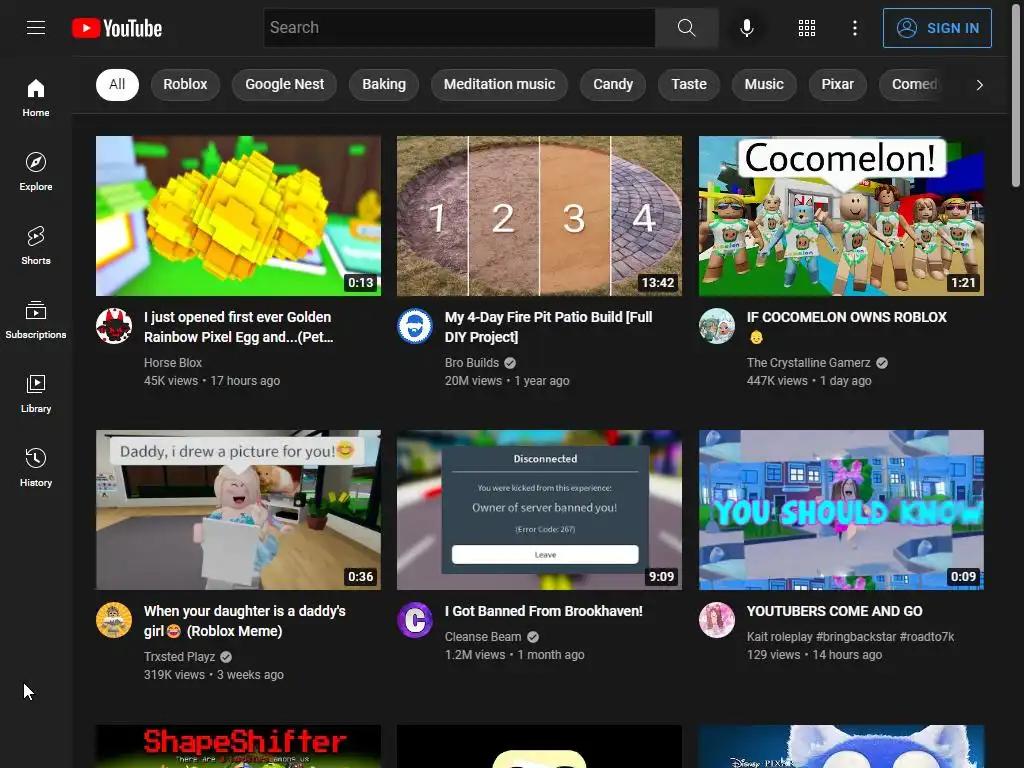Open Explore in the sidebar
Screen dimensions: 1024x768
(36, 172)
